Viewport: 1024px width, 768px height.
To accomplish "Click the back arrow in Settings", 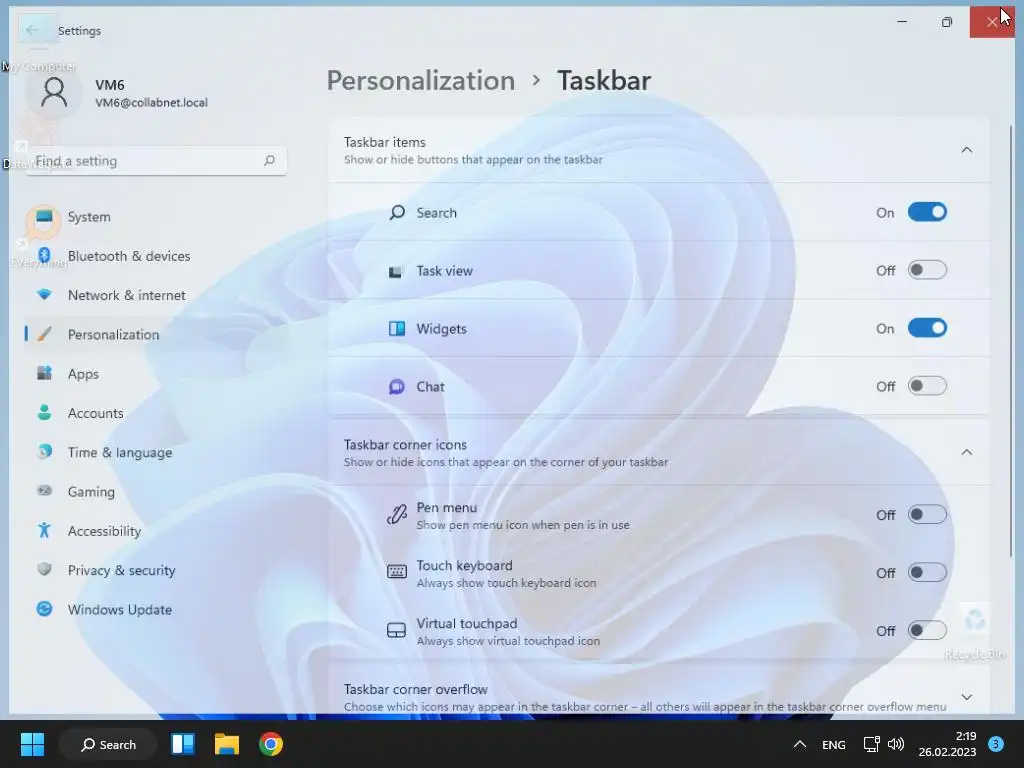I will tap(33, 30).
